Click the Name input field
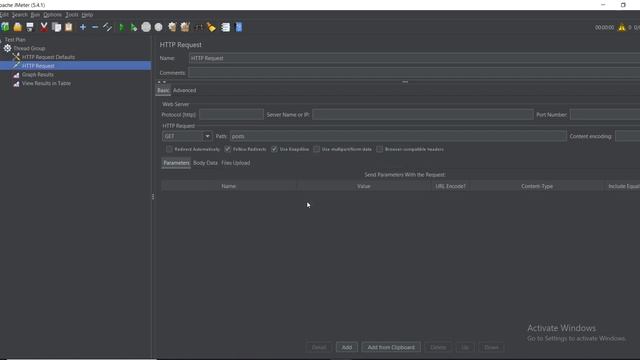The height and width of the screenshot is (360, 640). pos(414,58)
